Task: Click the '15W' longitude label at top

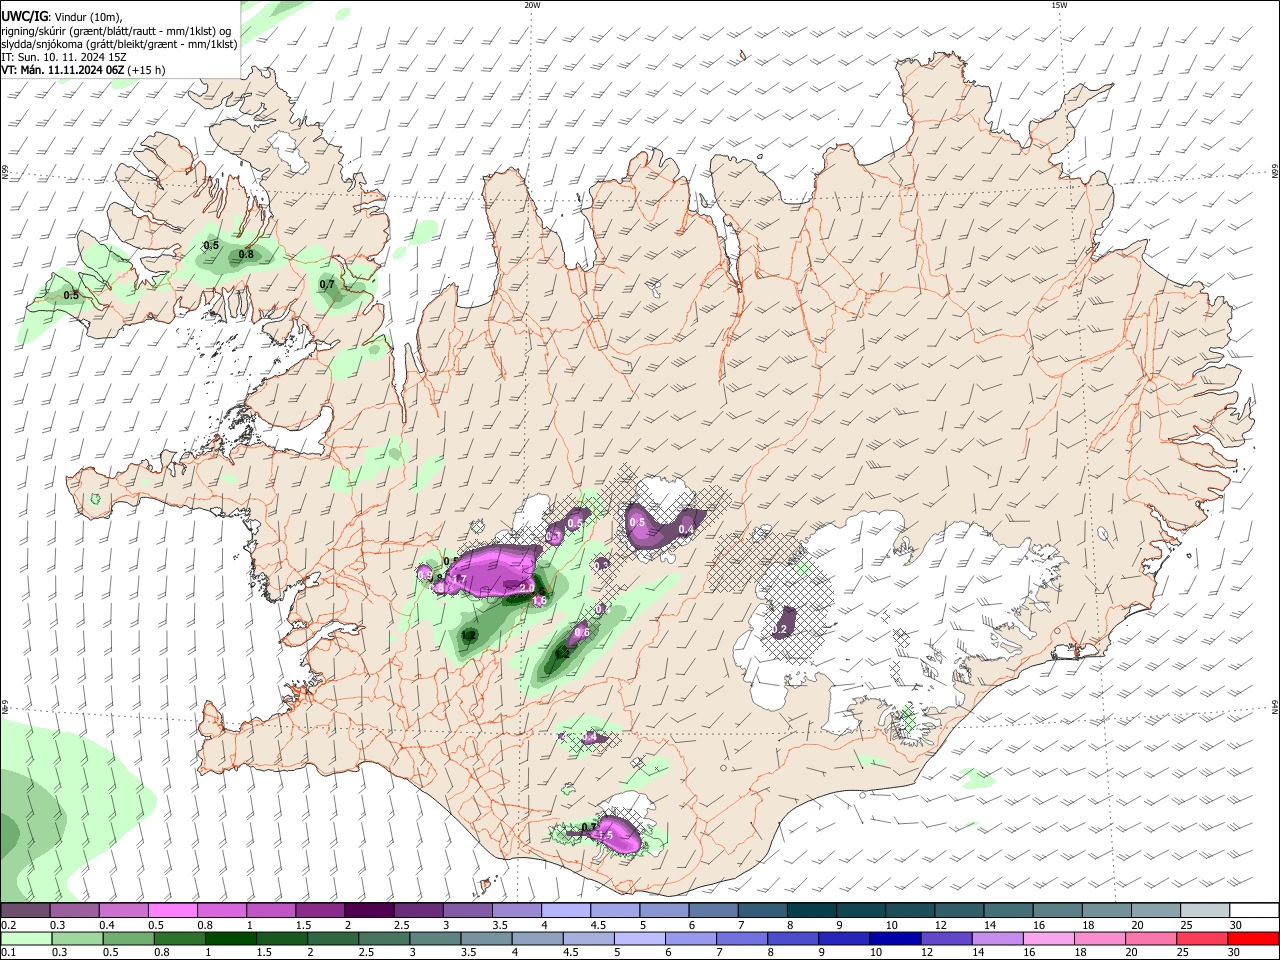Action: [x=1059, y=5]
